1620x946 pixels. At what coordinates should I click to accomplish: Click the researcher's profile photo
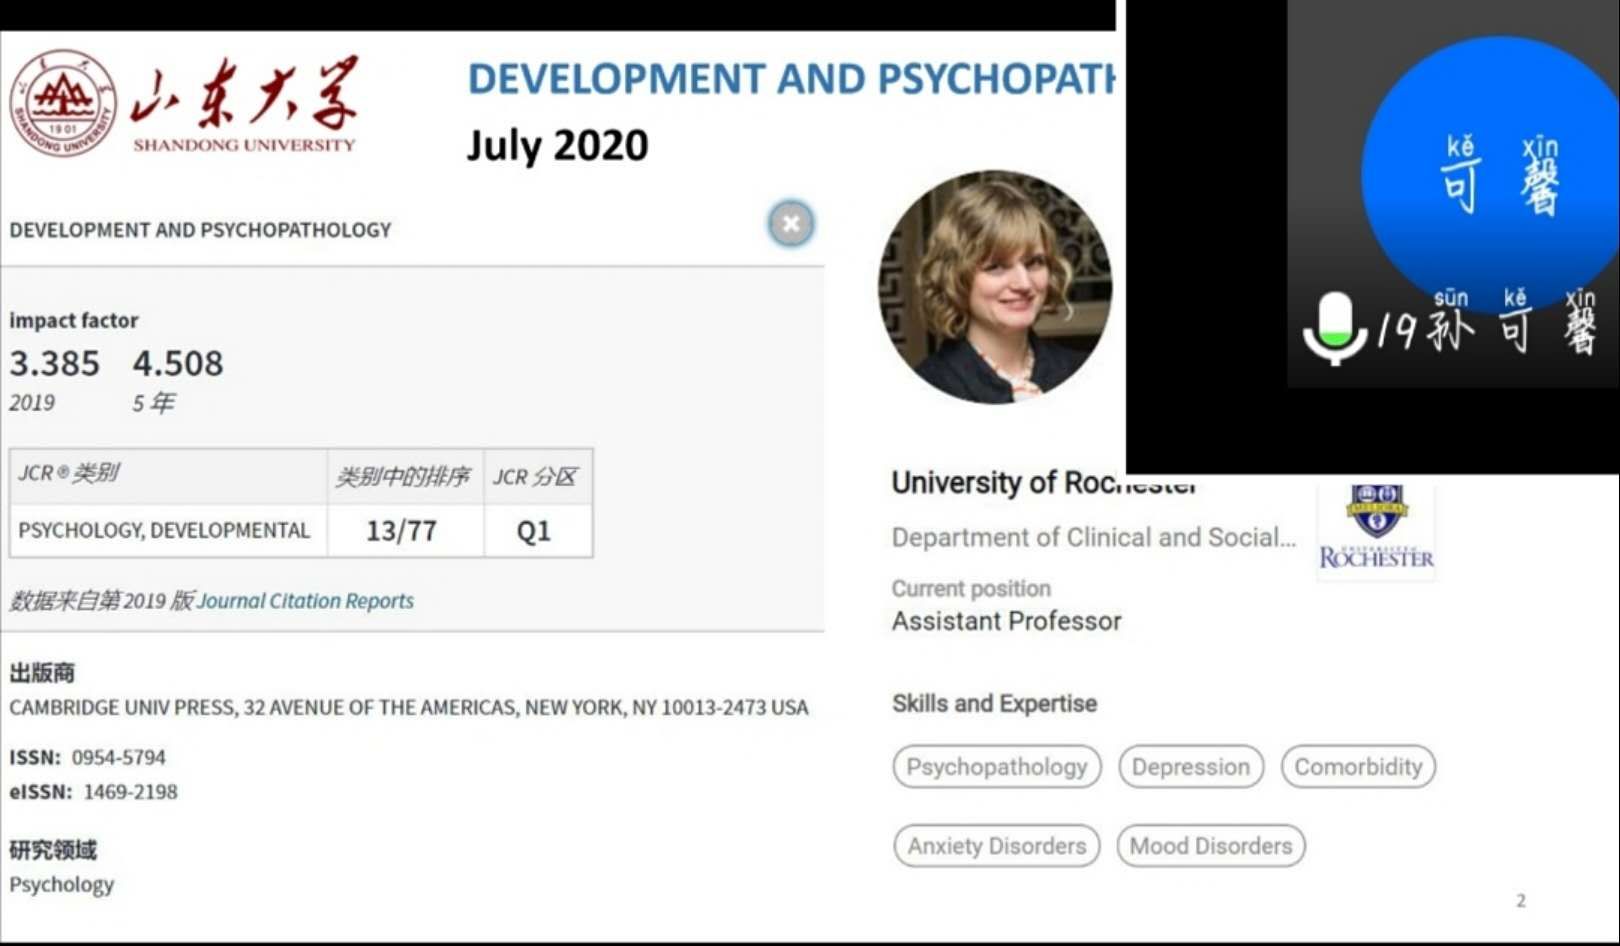click(994, 287)
